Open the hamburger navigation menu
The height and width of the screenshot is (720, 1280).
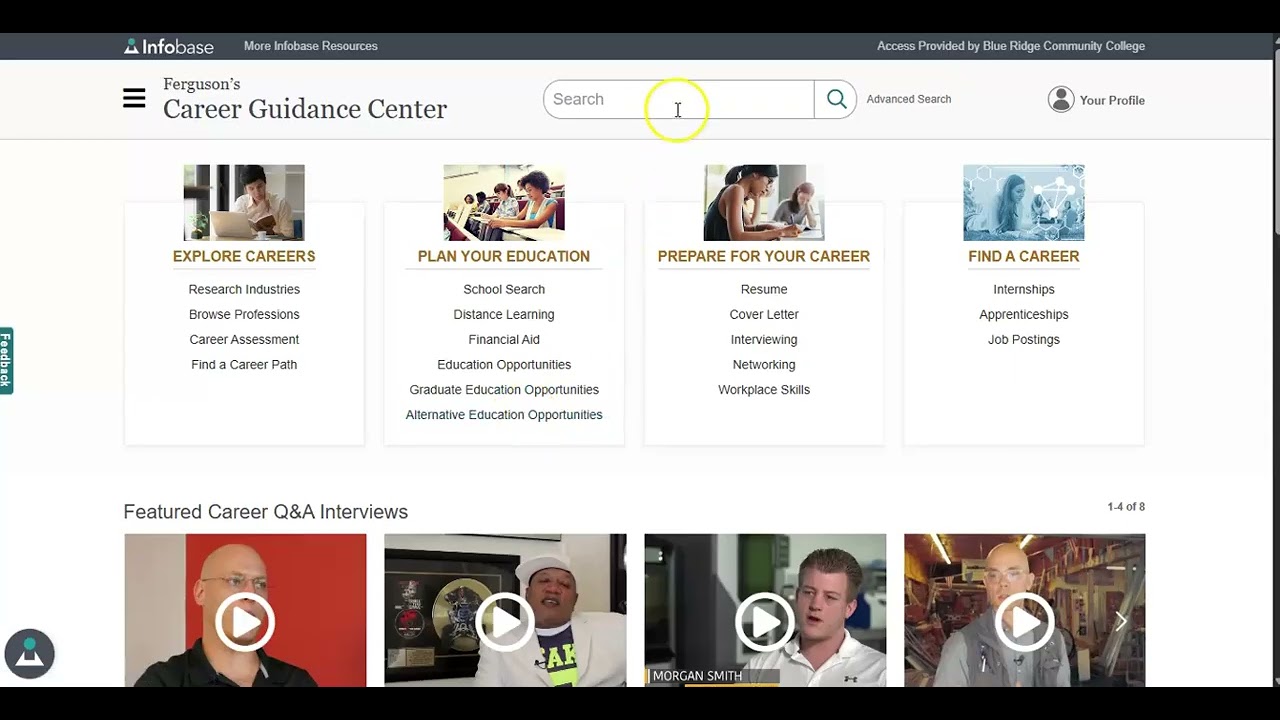pos(134,98)
